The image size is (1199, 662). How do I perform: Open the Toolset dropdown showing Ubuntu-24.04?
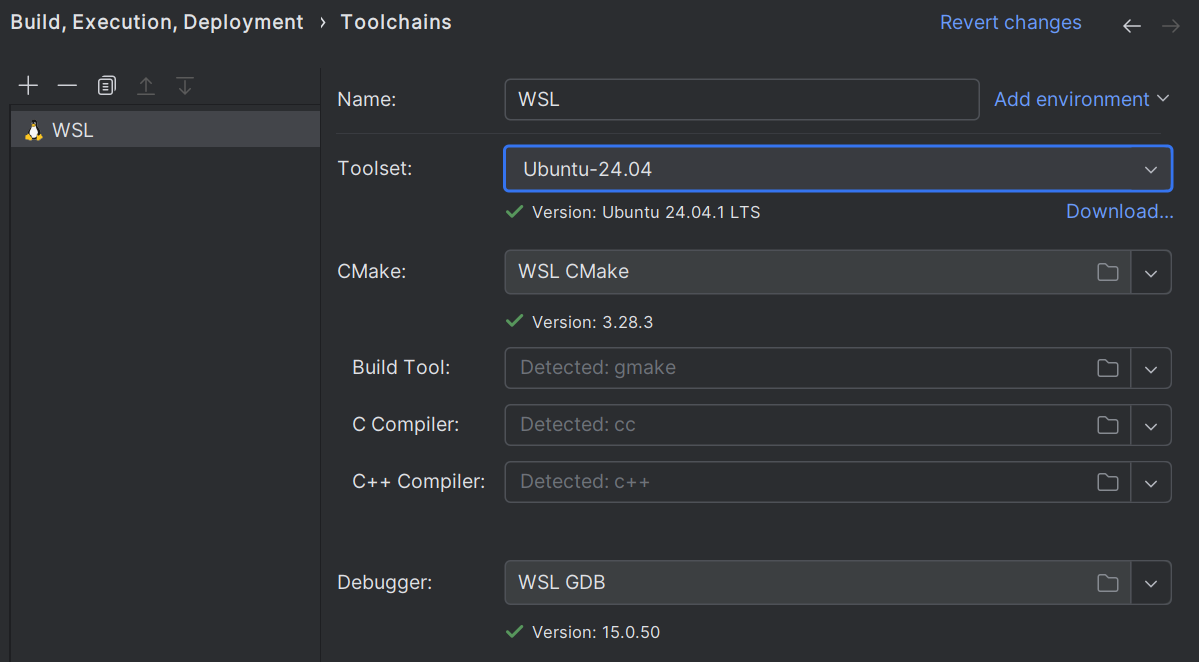(x=1149, y=168)
